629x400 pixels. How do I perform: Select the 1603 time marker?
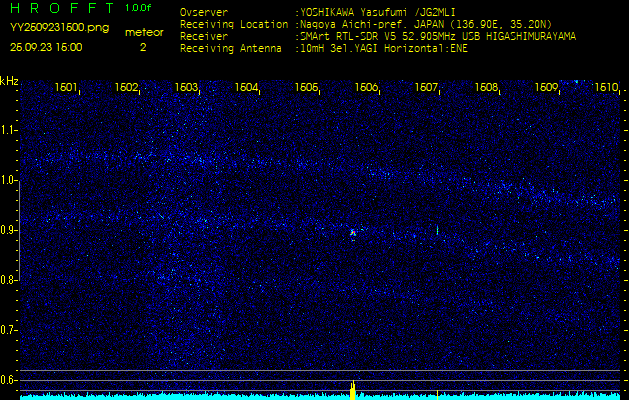(x=186, y=88)
